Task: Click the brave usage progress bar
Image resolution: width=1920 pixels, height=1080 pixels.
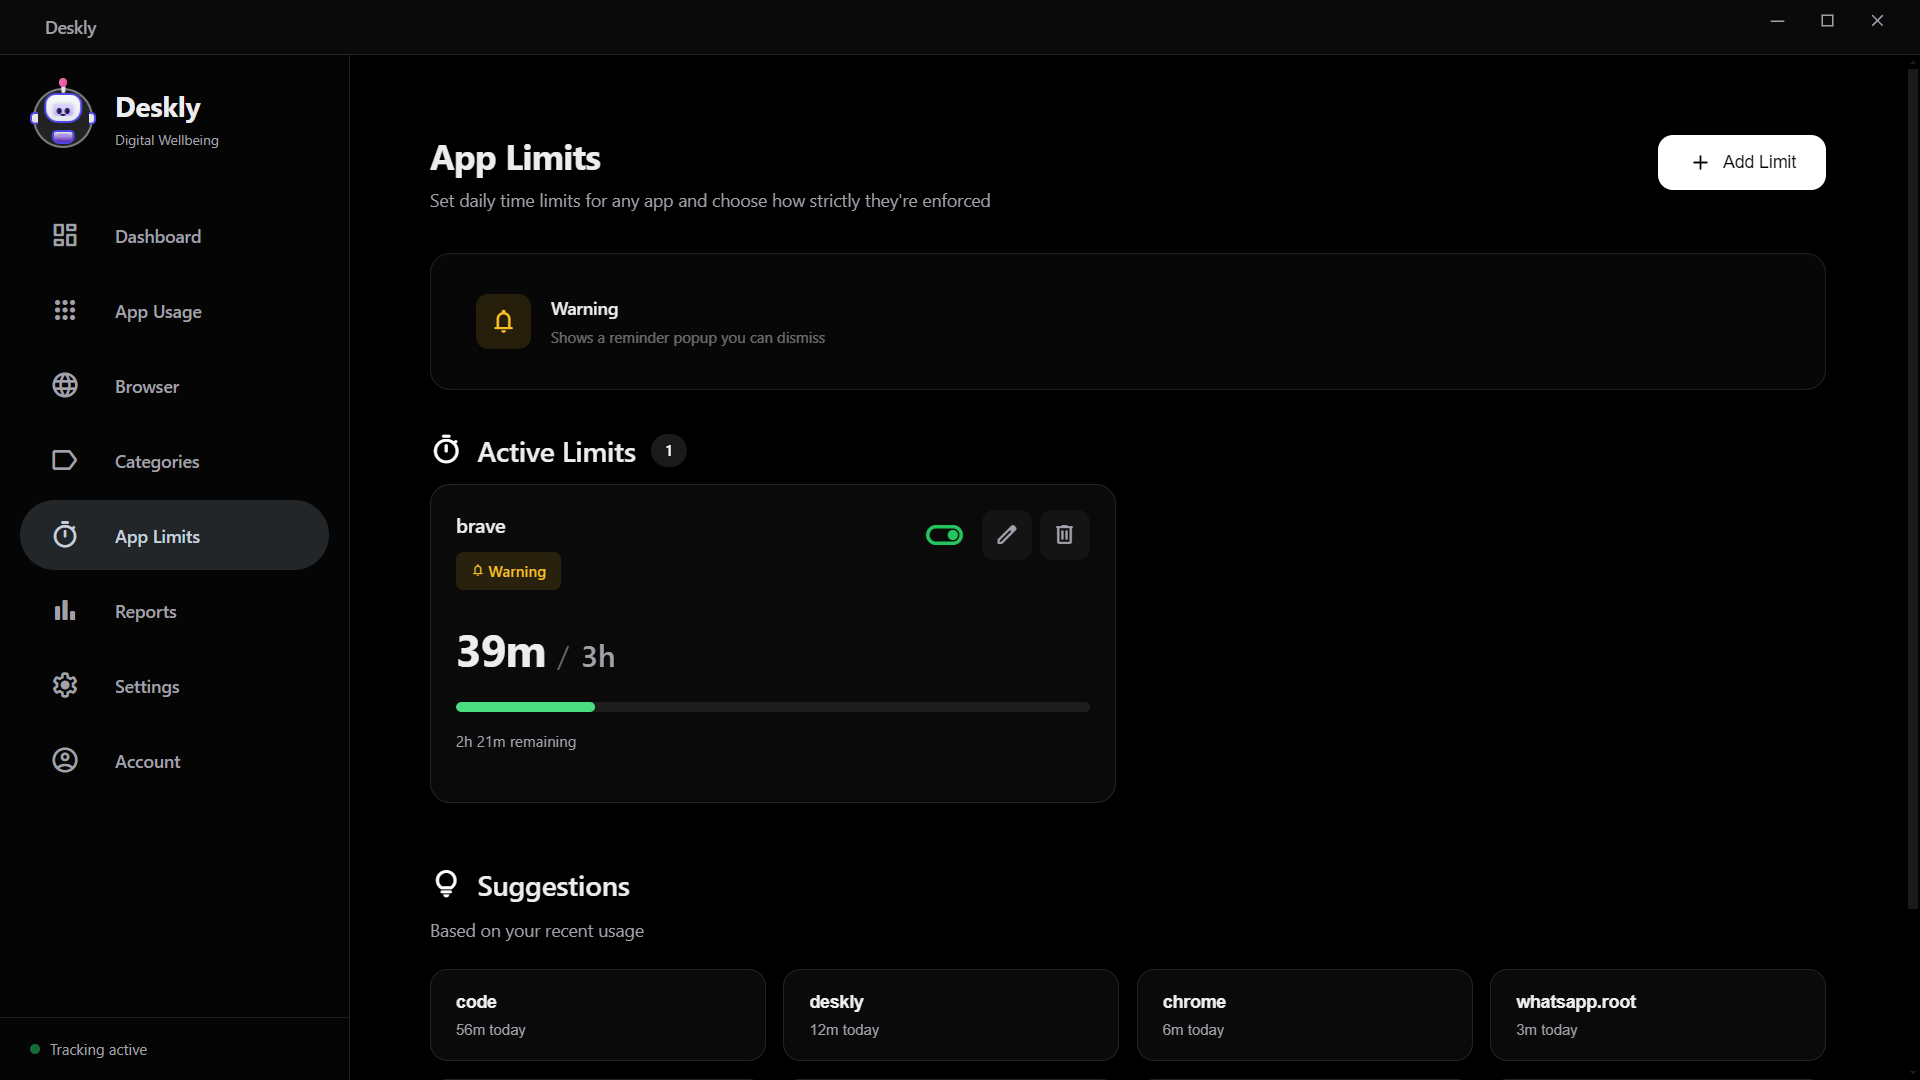Action: point(772,707)
